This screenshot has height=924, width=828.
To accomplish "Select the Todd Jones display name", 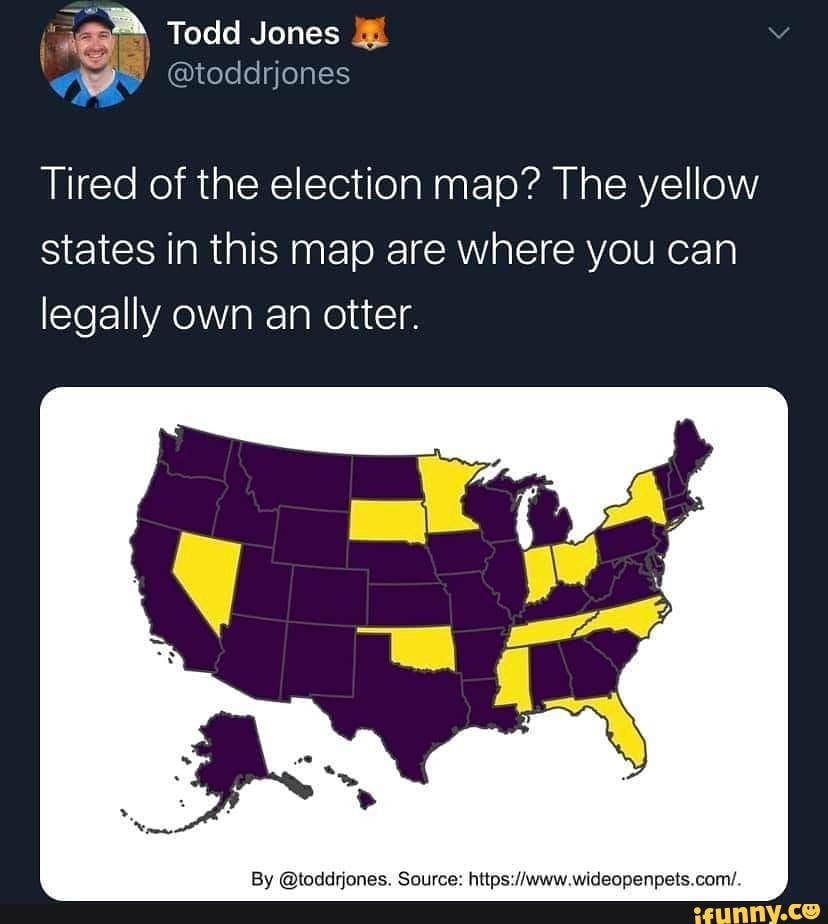I will (253, 31).
